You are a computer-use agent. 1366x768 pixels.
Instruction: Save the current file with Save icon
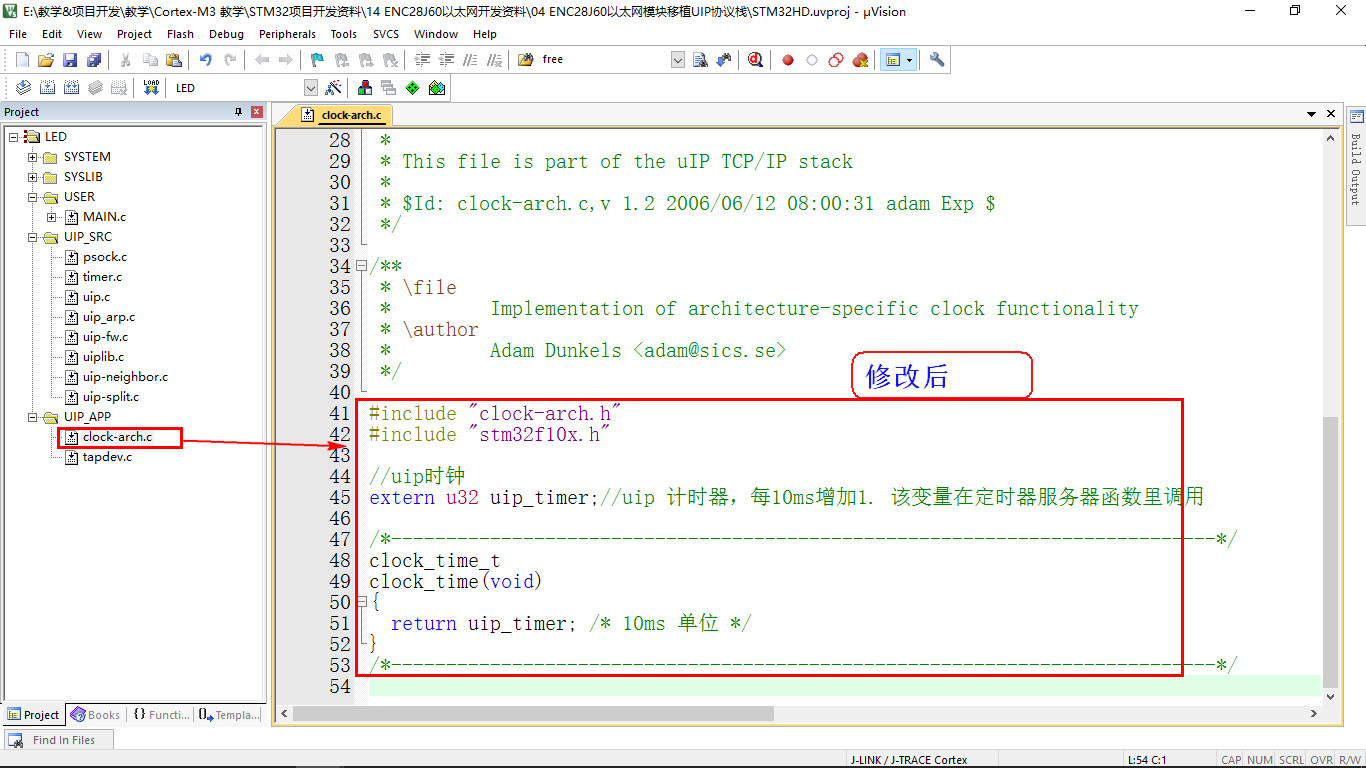click(x=70, y=60)
